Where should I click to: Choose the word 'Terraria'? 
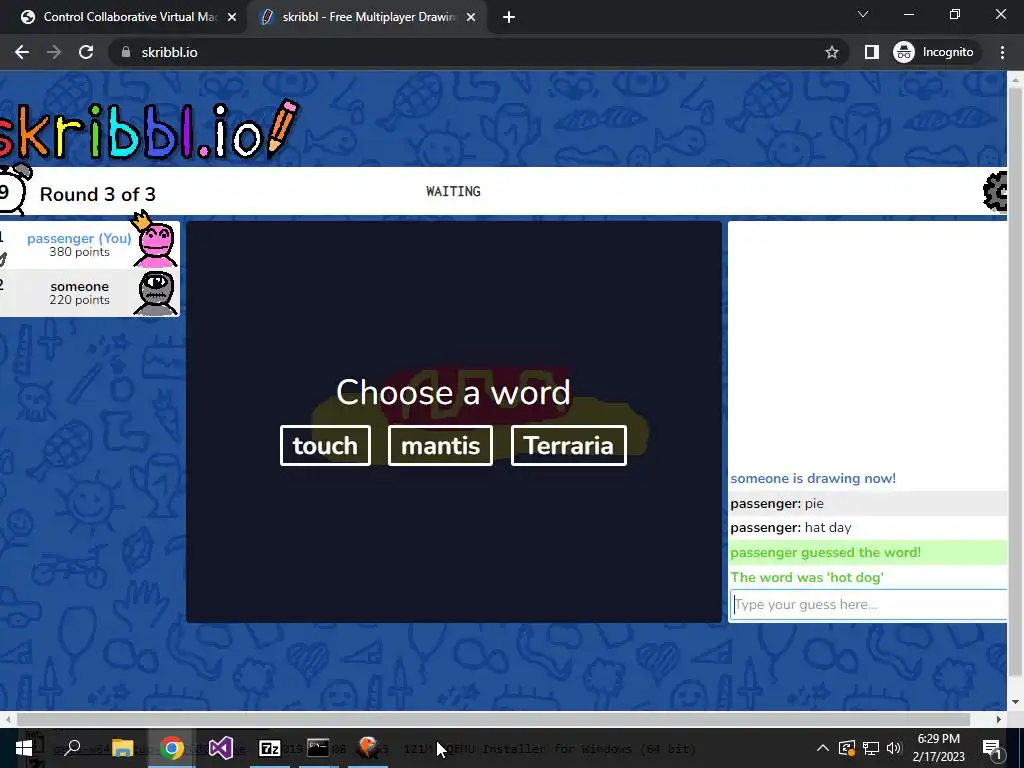pyautogui.click(x=569, y=445)
